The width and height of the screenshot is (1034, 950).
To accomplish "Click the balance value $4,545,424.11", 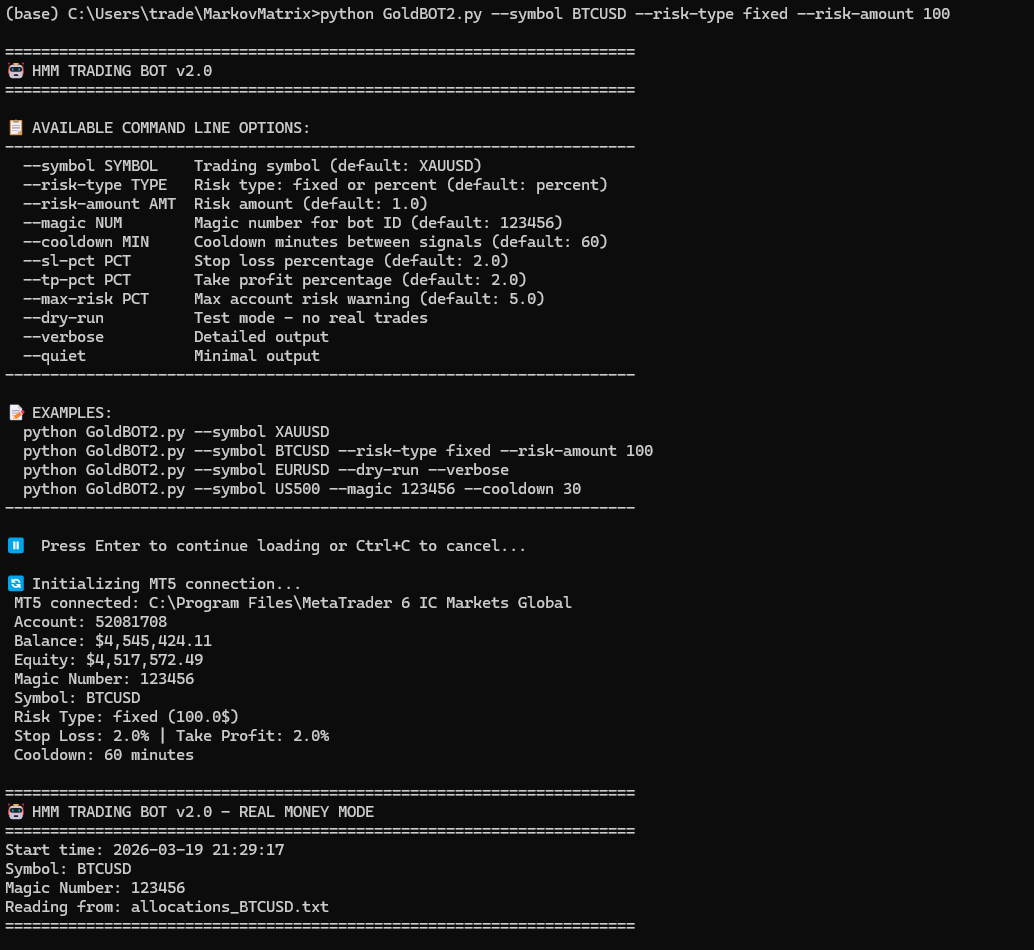I will point(153,641).
